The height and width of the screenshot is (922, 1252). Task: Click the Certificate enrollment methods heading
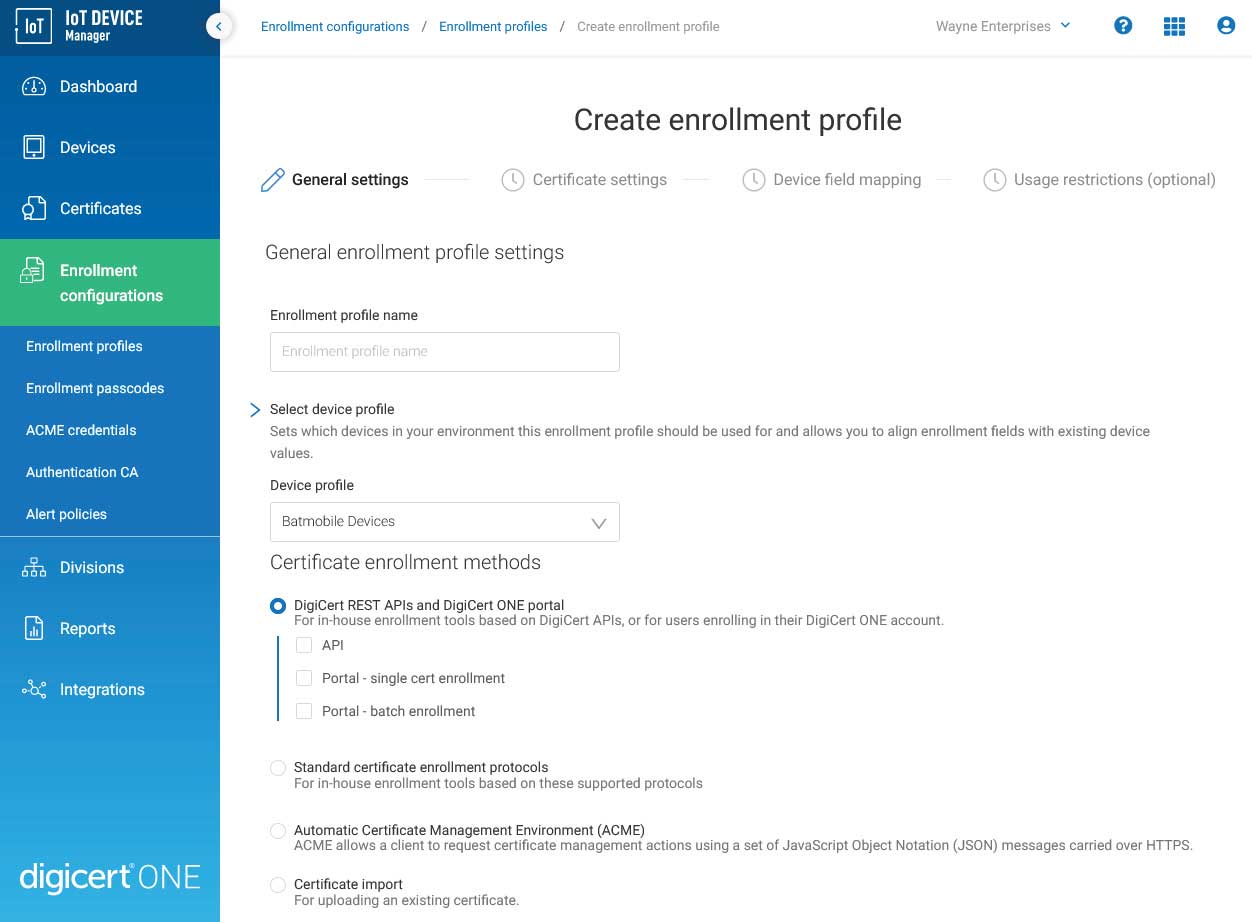coord(405,563)
